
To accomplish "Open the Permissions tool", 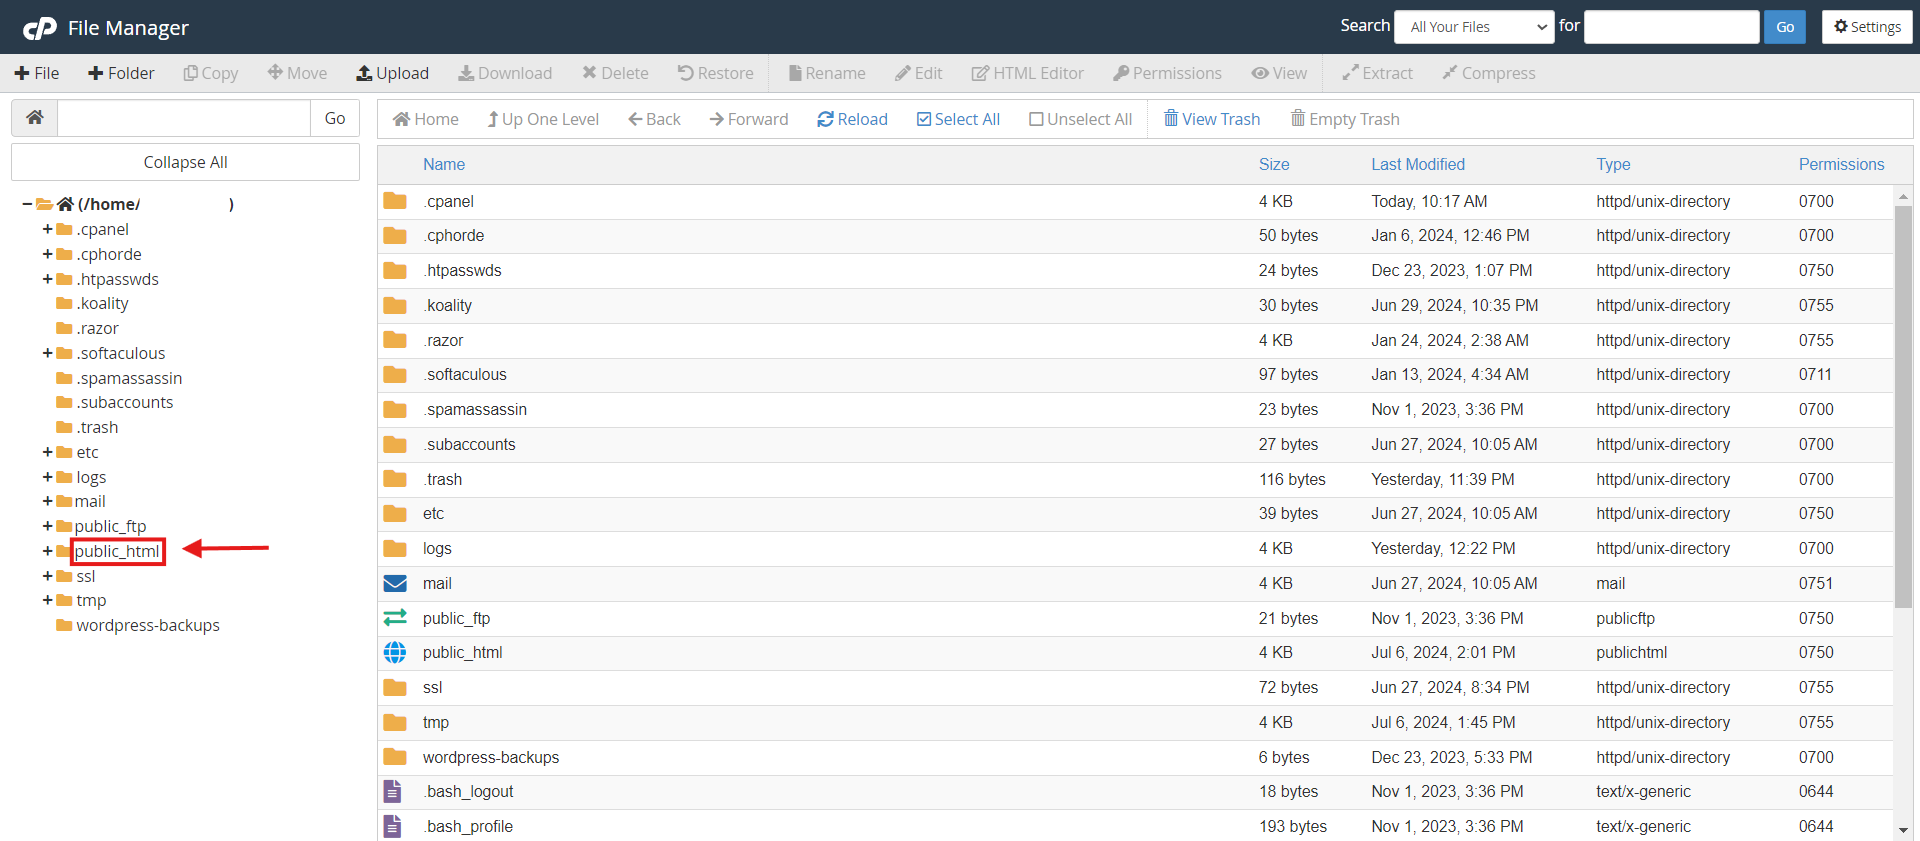I will coord(1167,73).
